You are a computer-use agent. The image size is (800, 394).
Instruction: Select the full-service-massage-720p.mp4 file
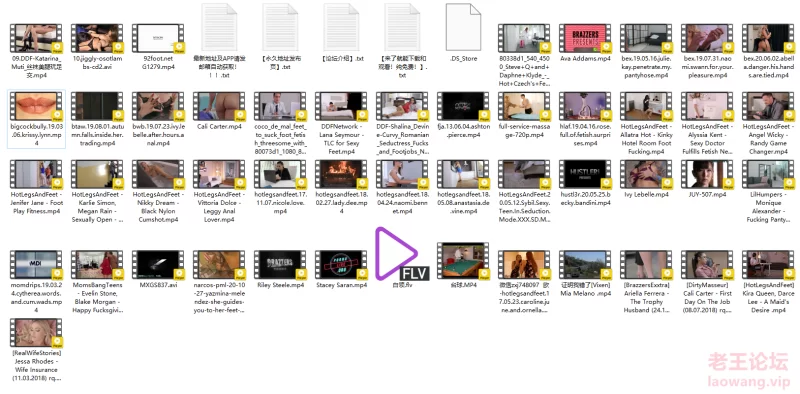click(523, 106)
